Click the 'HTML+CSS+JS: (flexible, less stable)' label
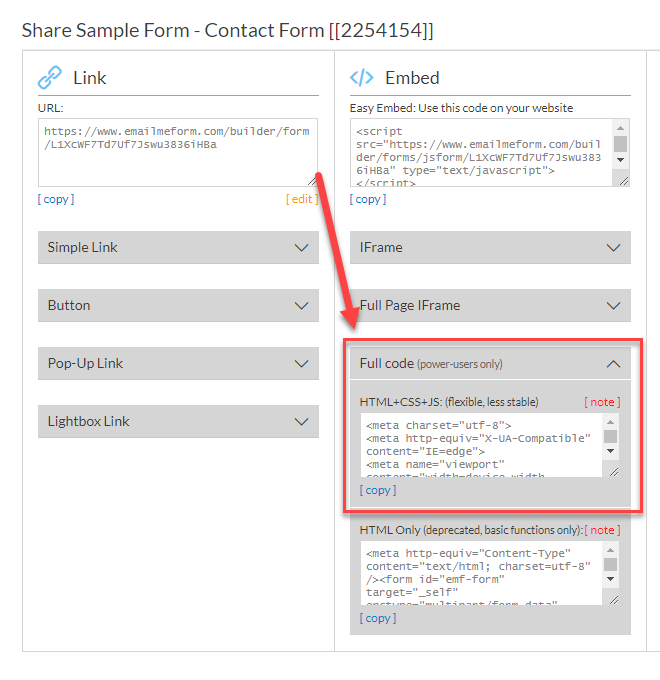 pos(449,402)
